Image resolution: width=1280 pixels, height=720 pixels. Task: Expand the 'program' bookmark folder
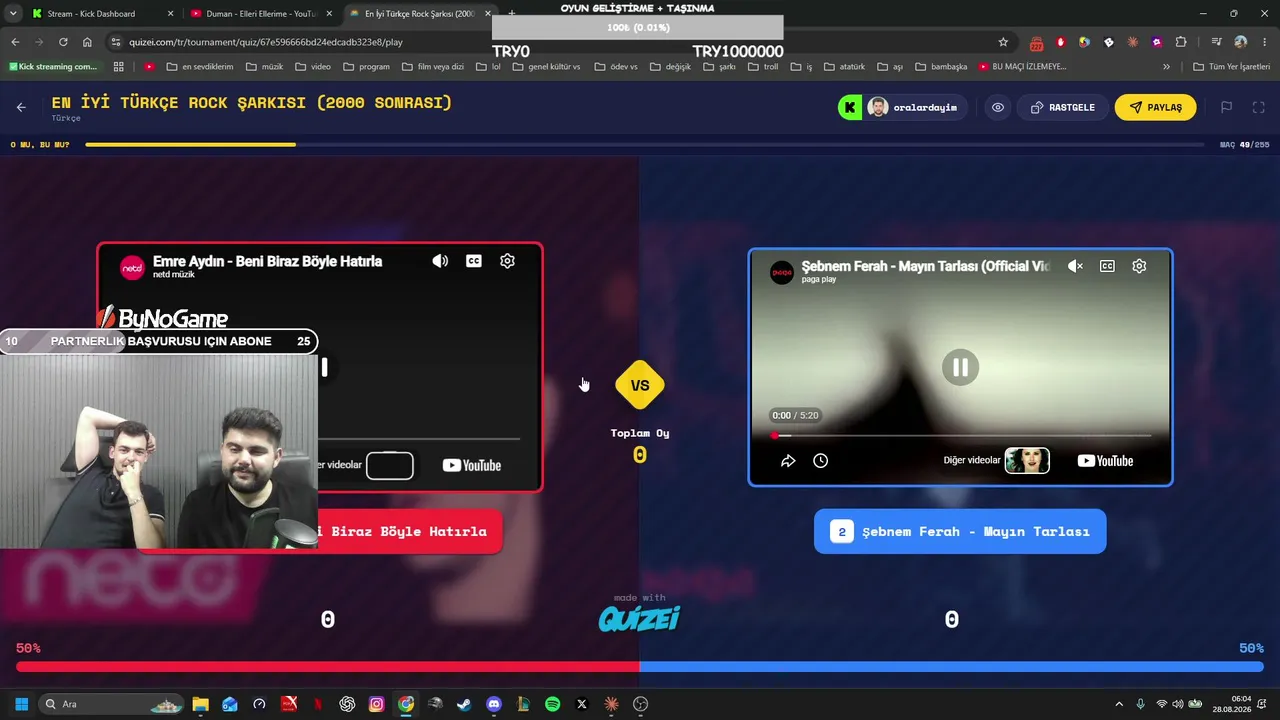coord(366,67)
